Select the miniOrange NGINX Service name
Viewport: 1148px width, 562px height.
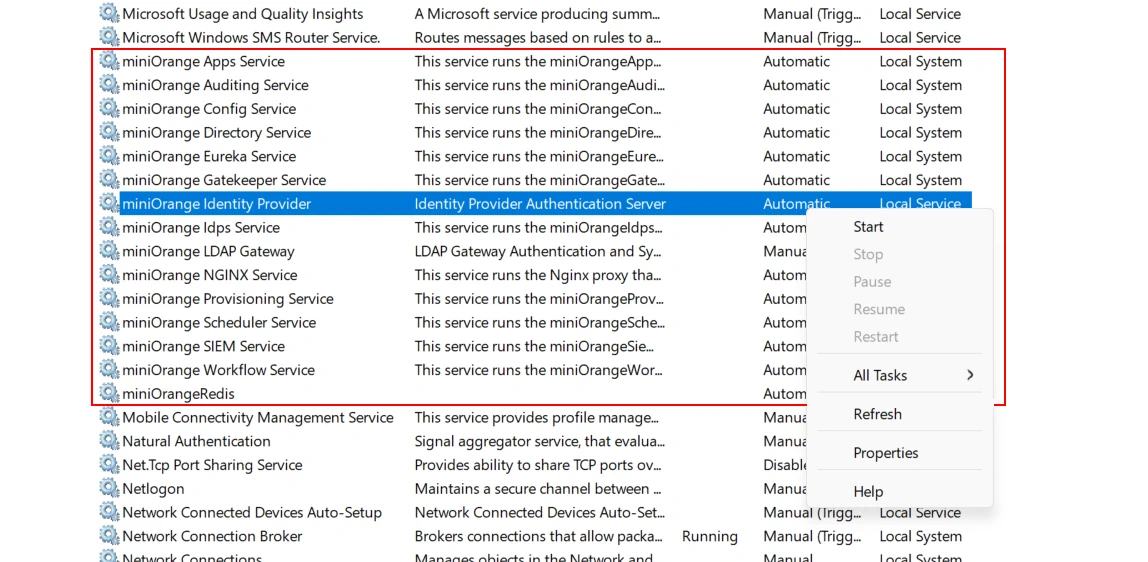tap(209, 275)
